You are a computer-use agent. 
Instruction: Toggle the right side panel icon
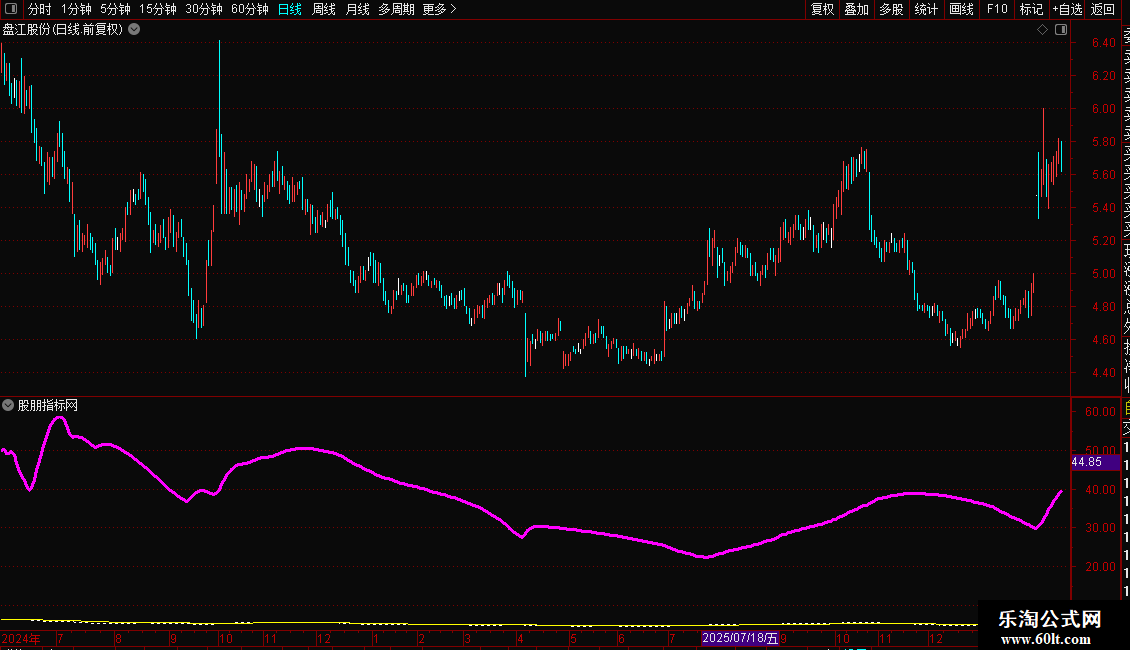1061,30
